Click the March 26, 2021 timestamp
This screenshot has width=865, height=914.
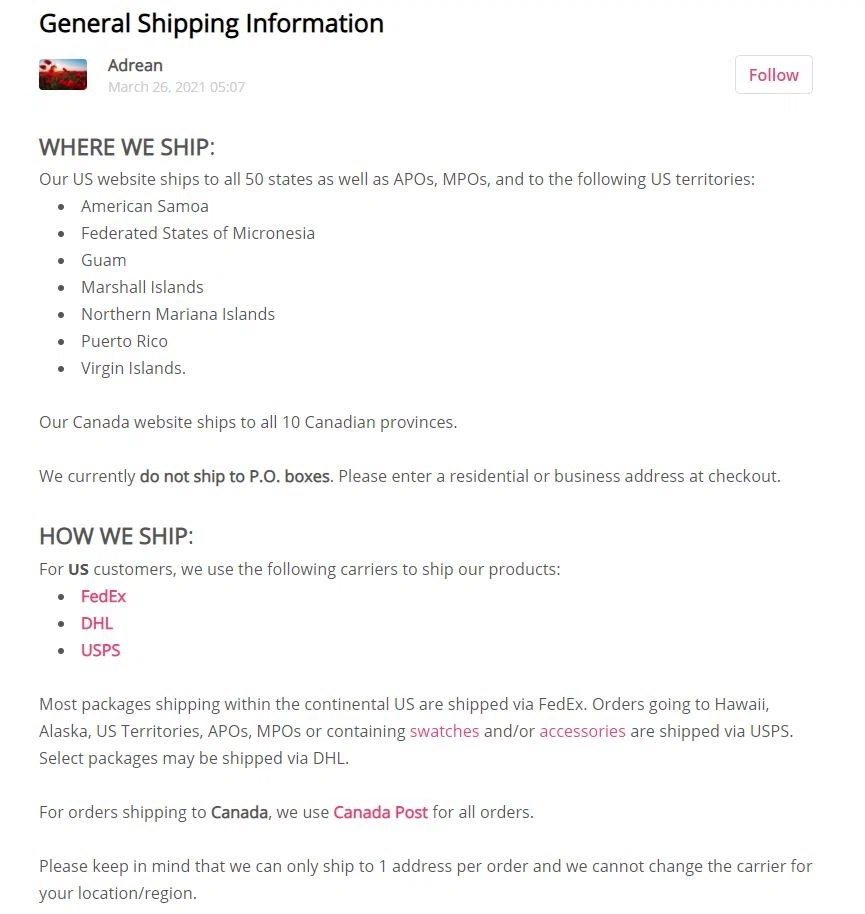[176, 87]
